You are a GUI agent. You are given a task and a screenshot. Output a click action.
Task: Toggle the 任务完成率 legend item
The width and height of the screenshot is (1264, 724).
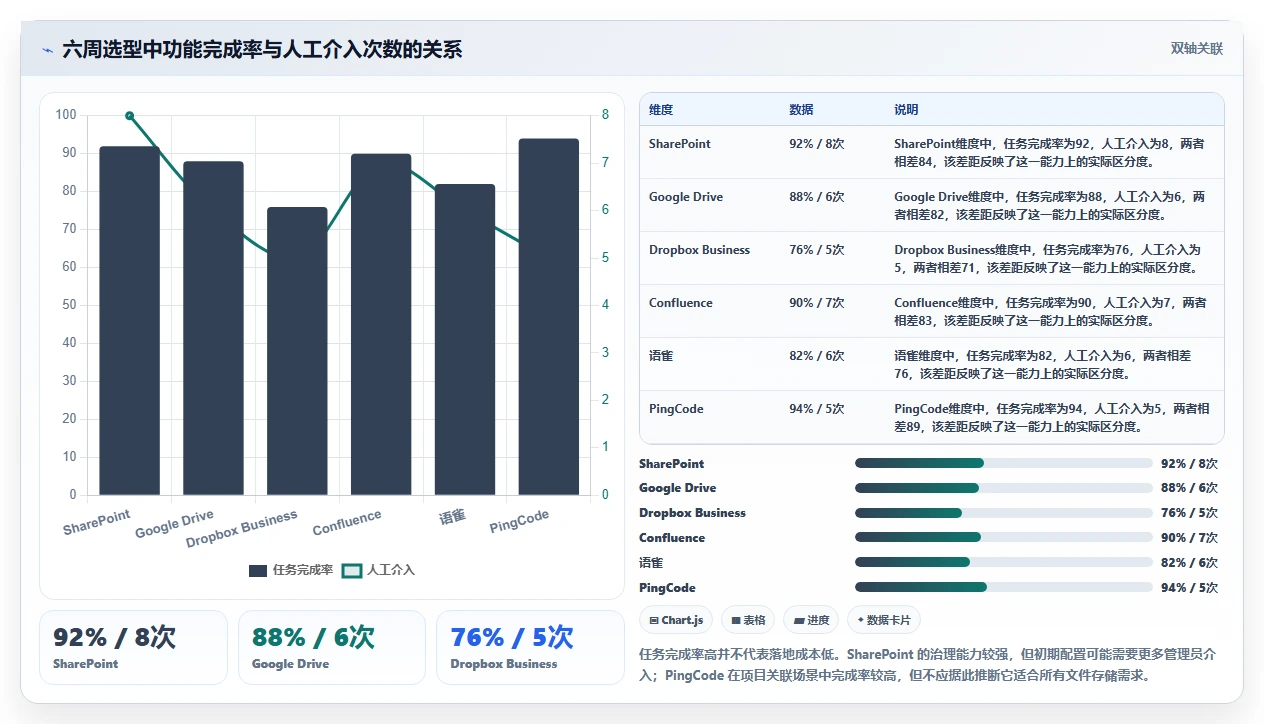point(291,570)
